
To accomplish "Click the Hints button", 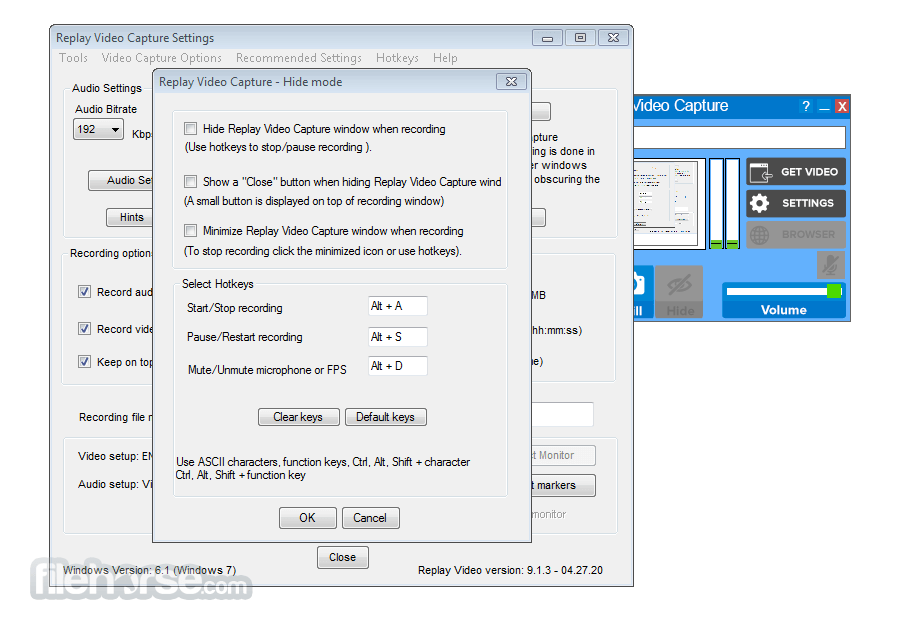I will coord(130,217).
